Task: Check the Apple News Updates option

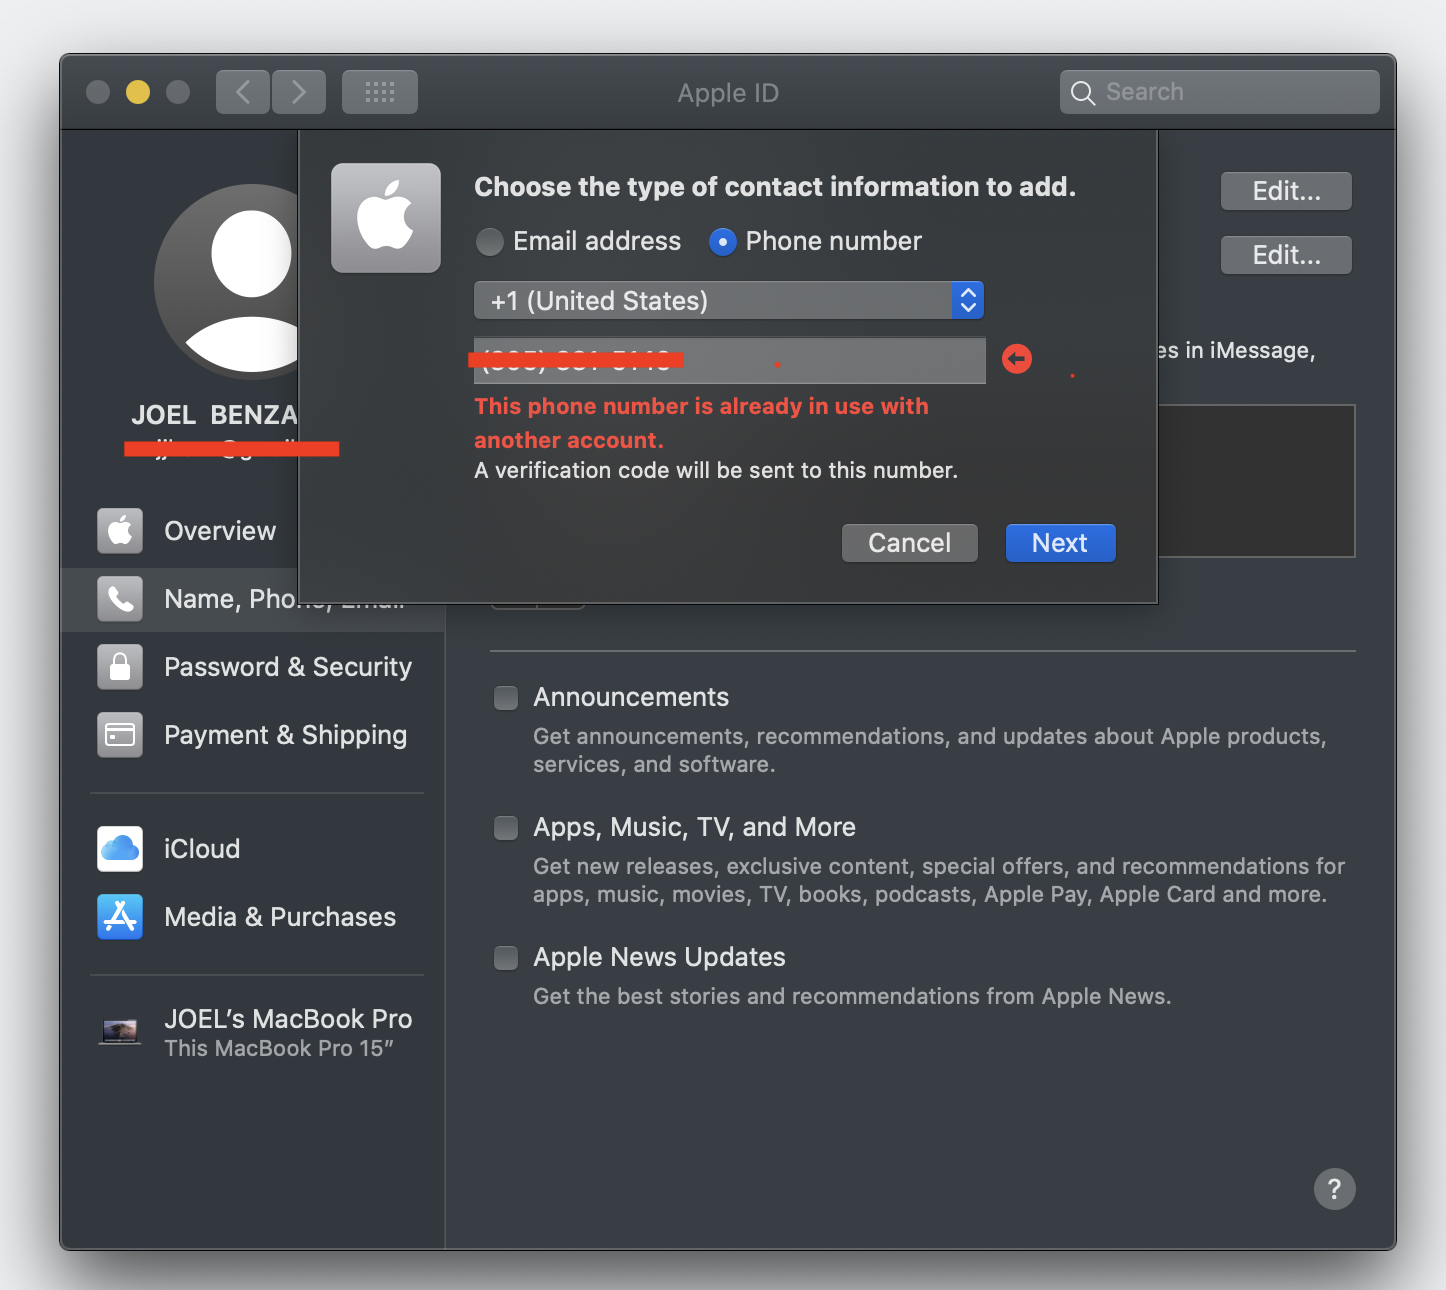Action: point(506,957)
